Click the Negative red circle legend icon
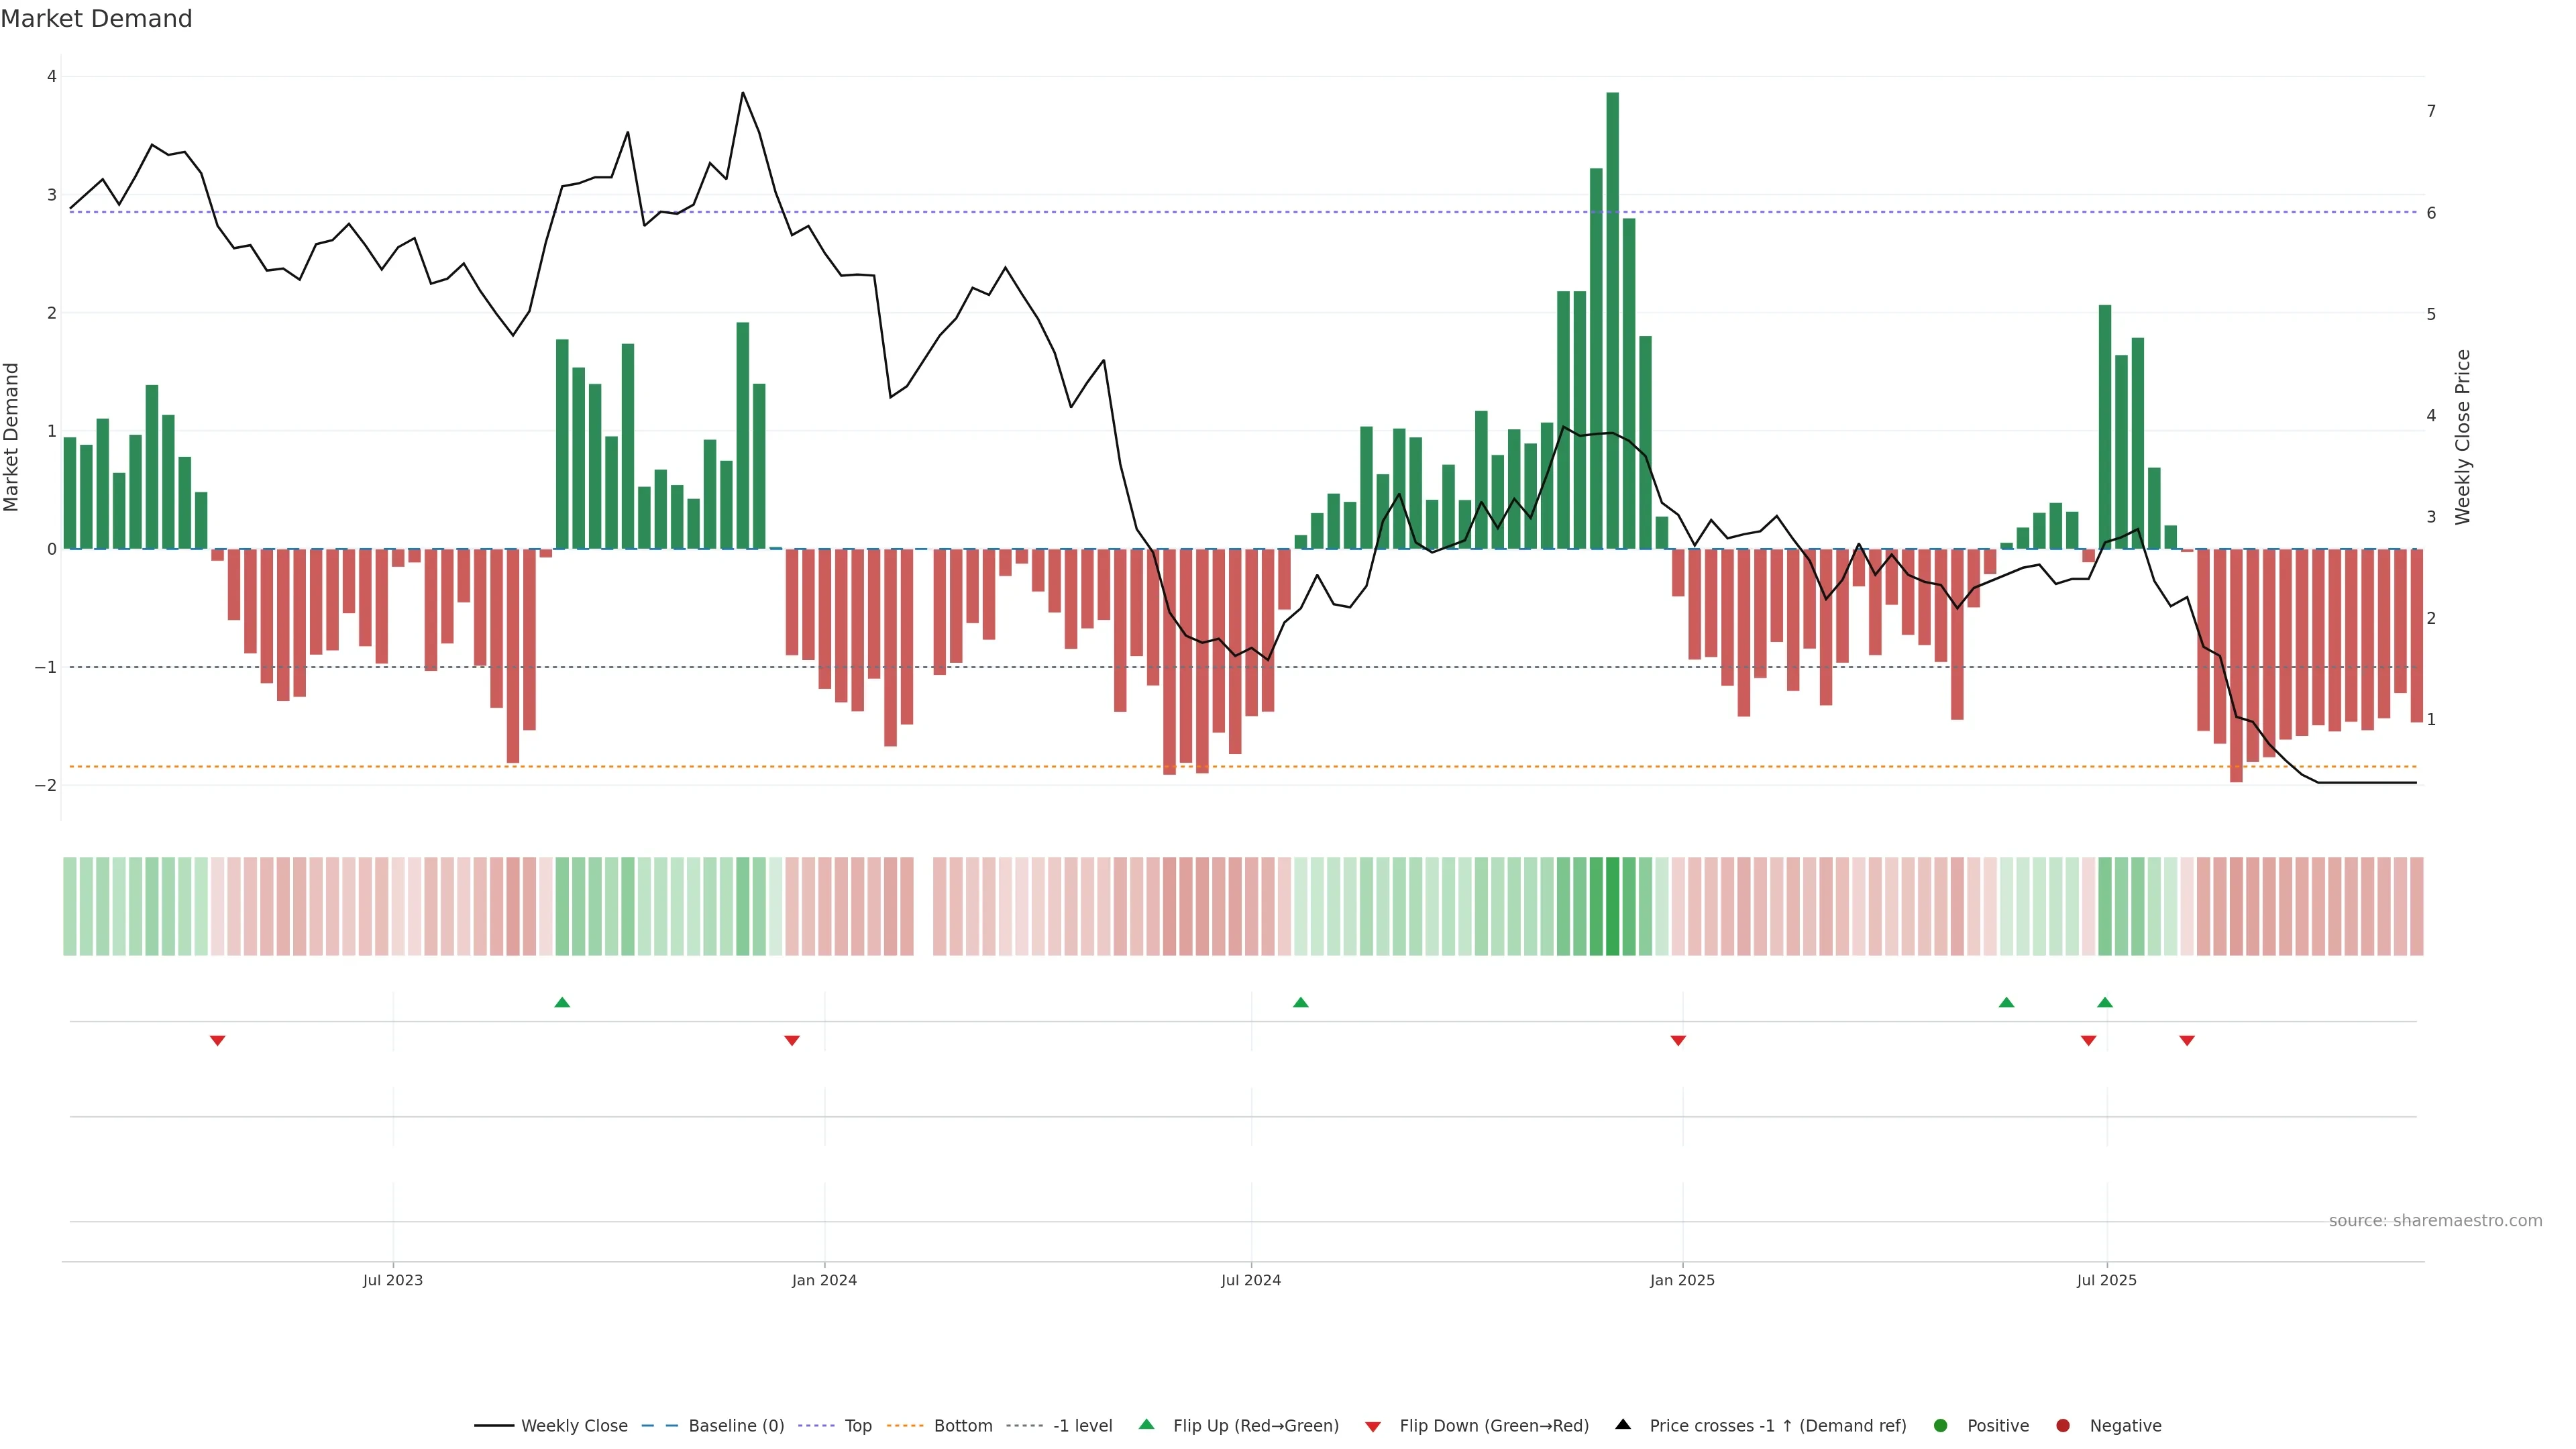This screenshot has height=1449, width=2576. click(2063, 1425)
